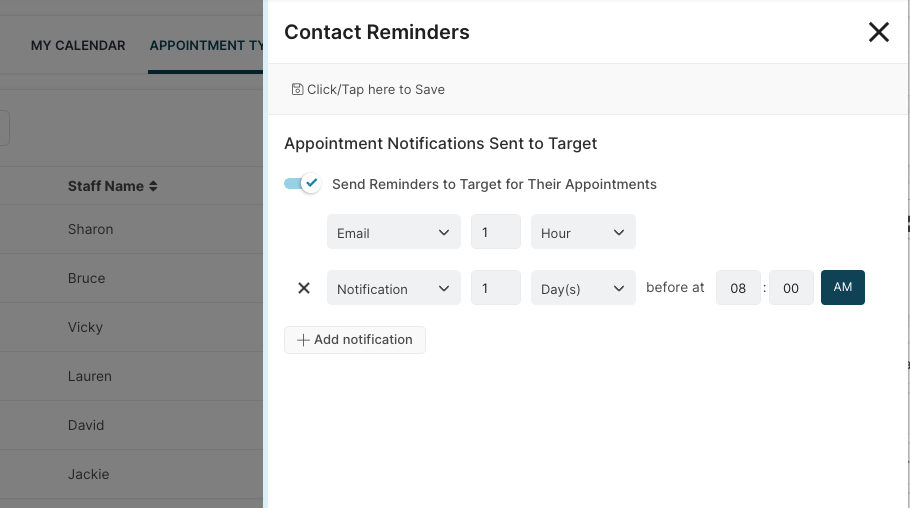Select the Appointment Types tab

click(x=206, y=46)
